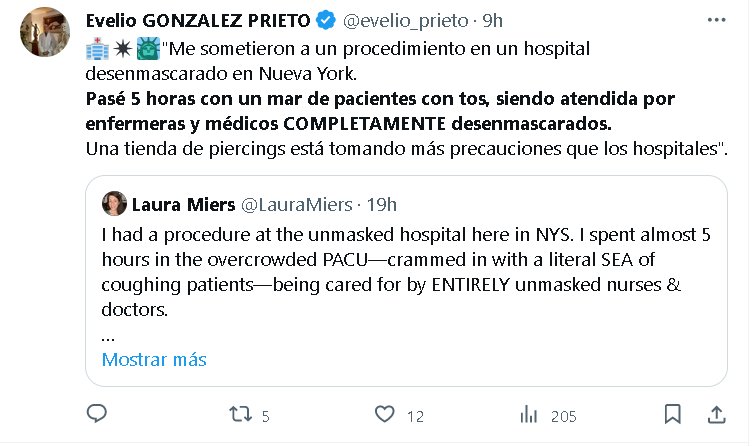Click the blue verified badge
This screenshot has height=446, width=754.
pos(325,19)
